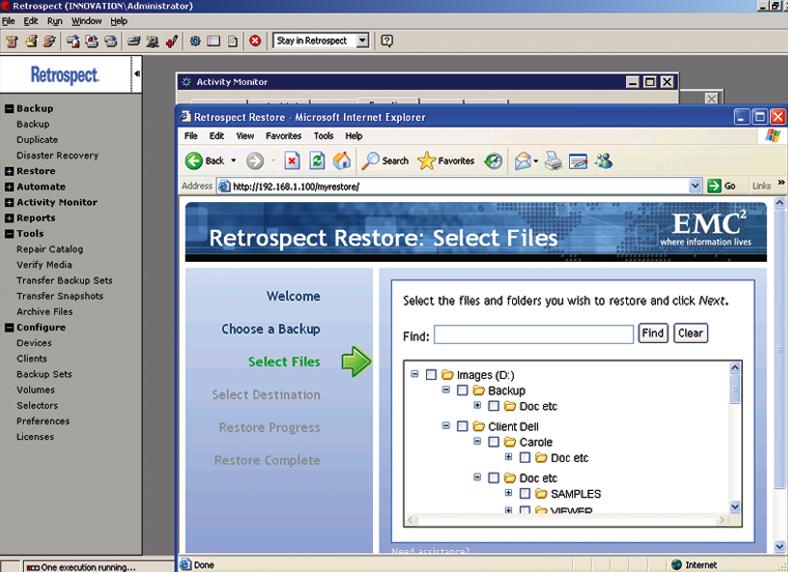Open Retrospect's Run menu
The height and width of the screenshot is (572, 788).
point(55,21)
